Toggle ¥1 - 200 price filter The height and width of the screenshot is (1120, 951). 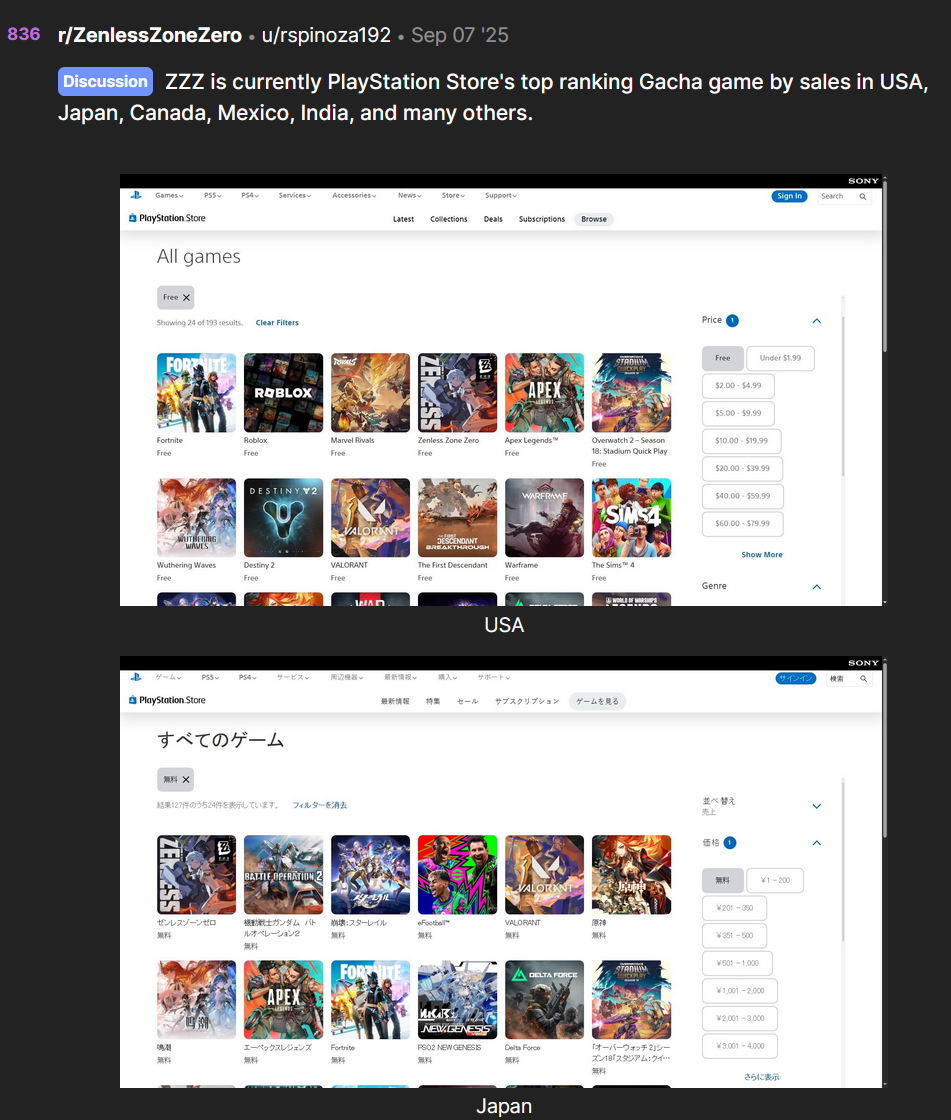[x=775, y=880]
